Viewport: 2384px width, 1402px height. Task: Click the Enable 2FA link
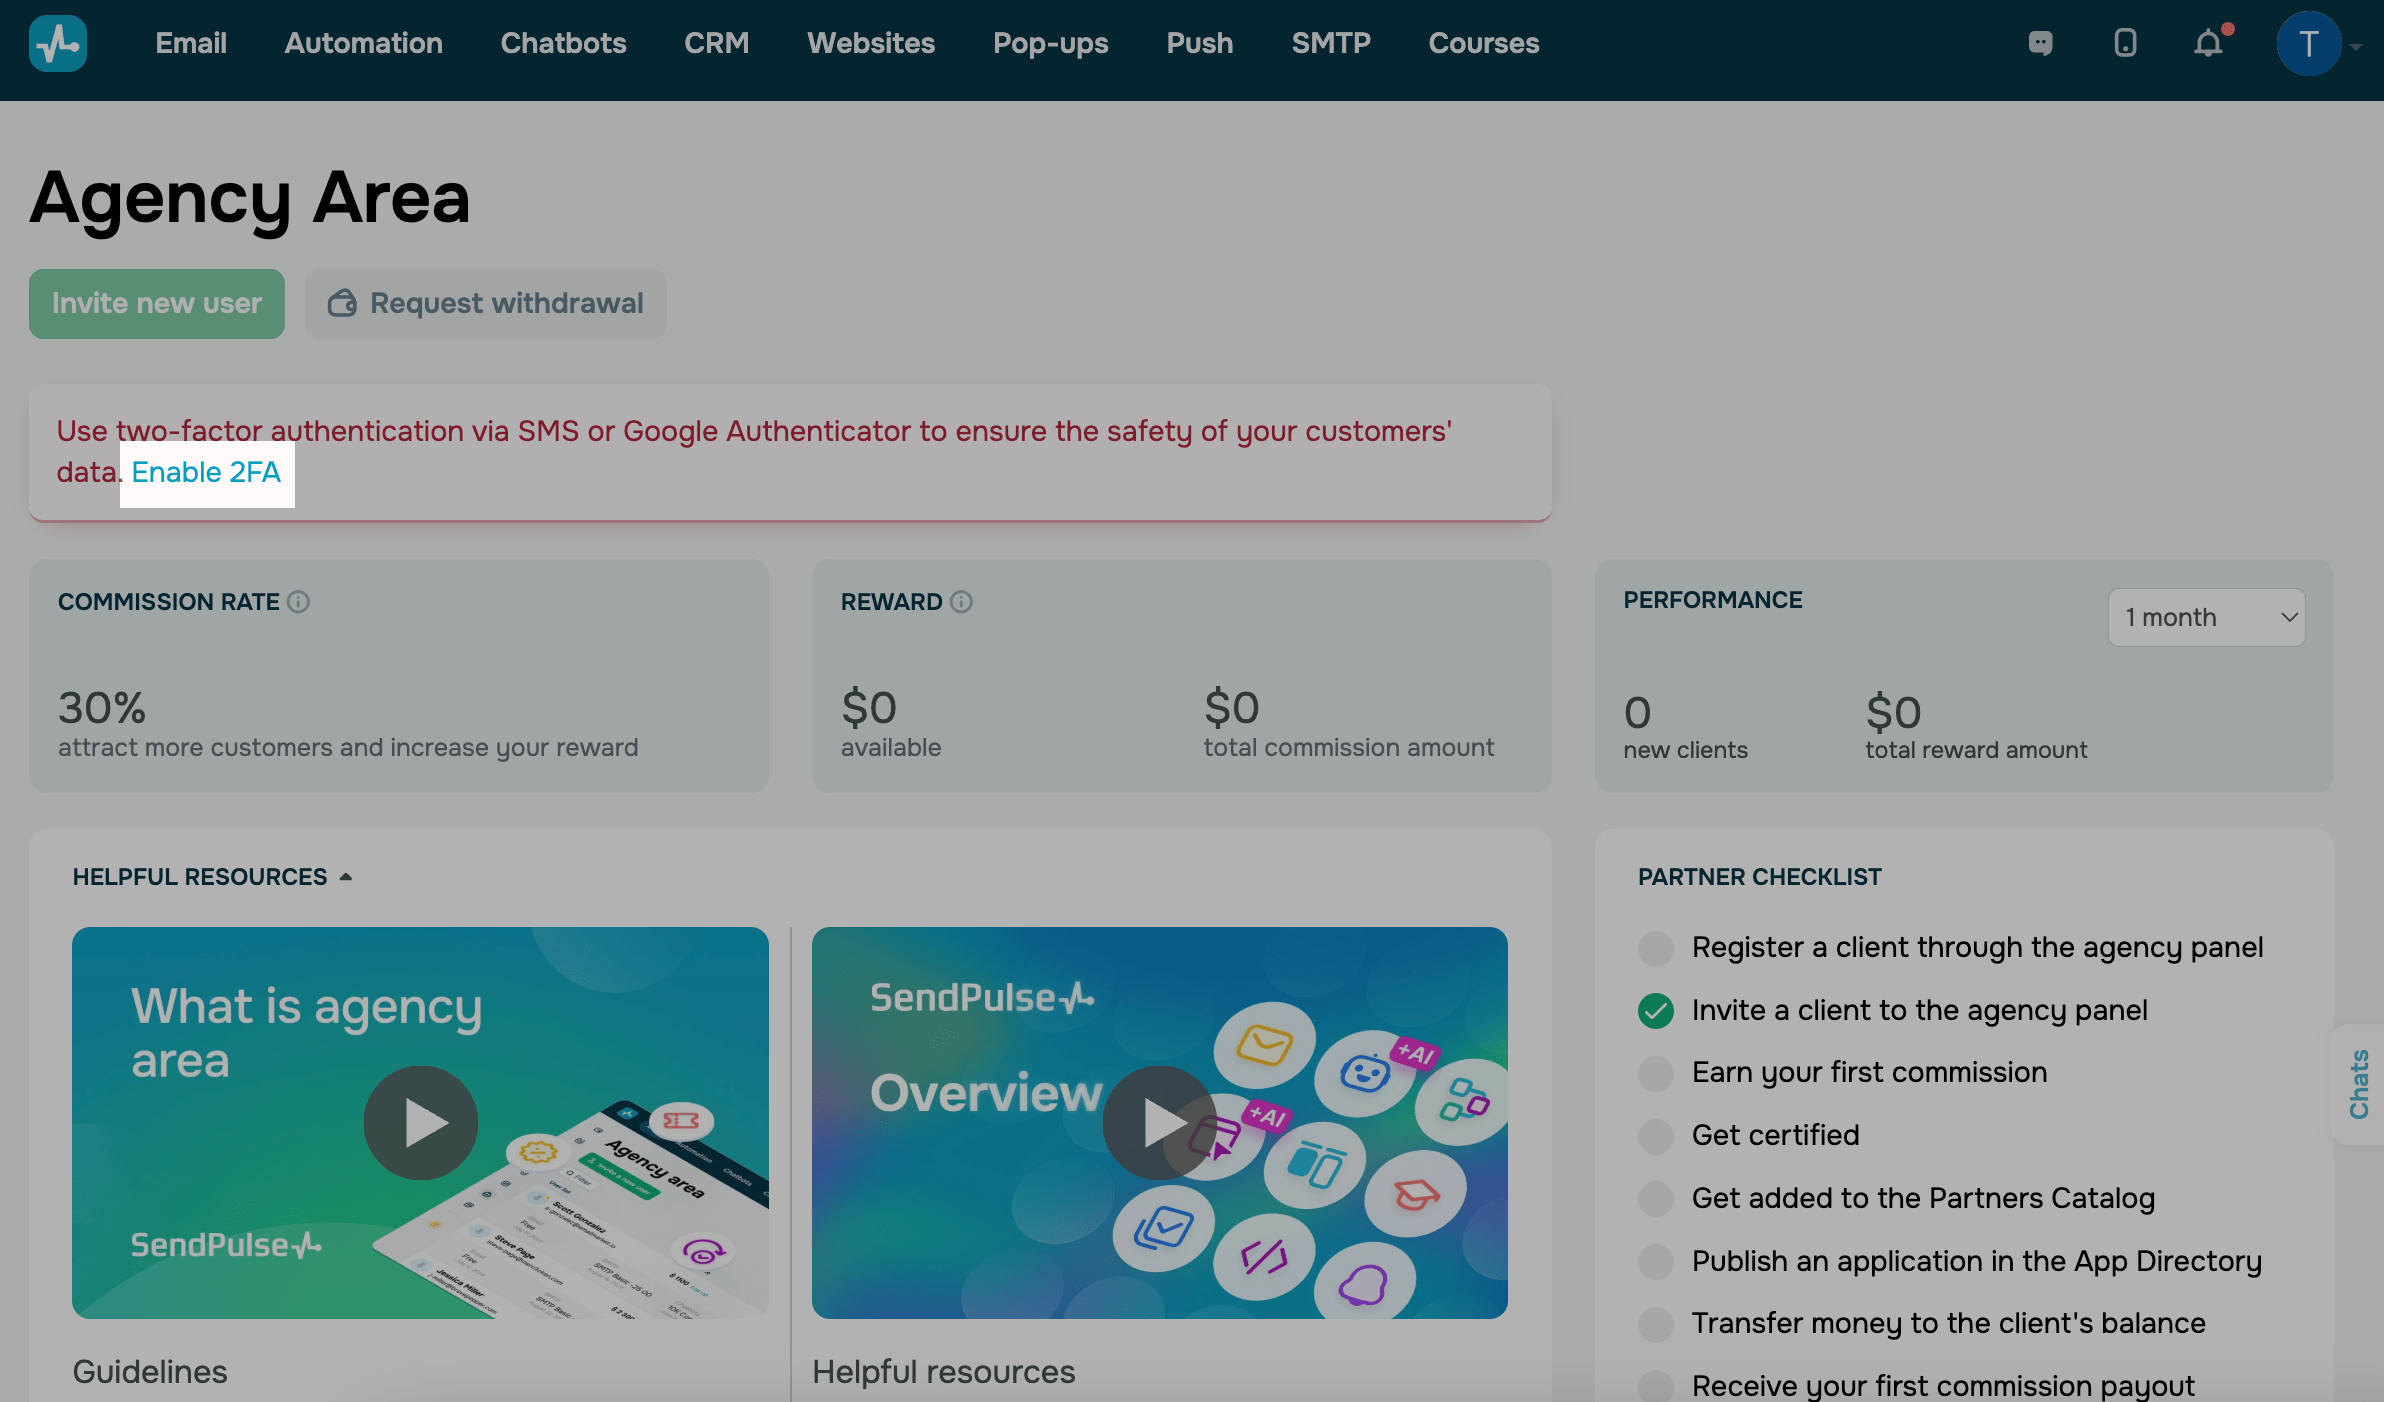pos(206,473)
